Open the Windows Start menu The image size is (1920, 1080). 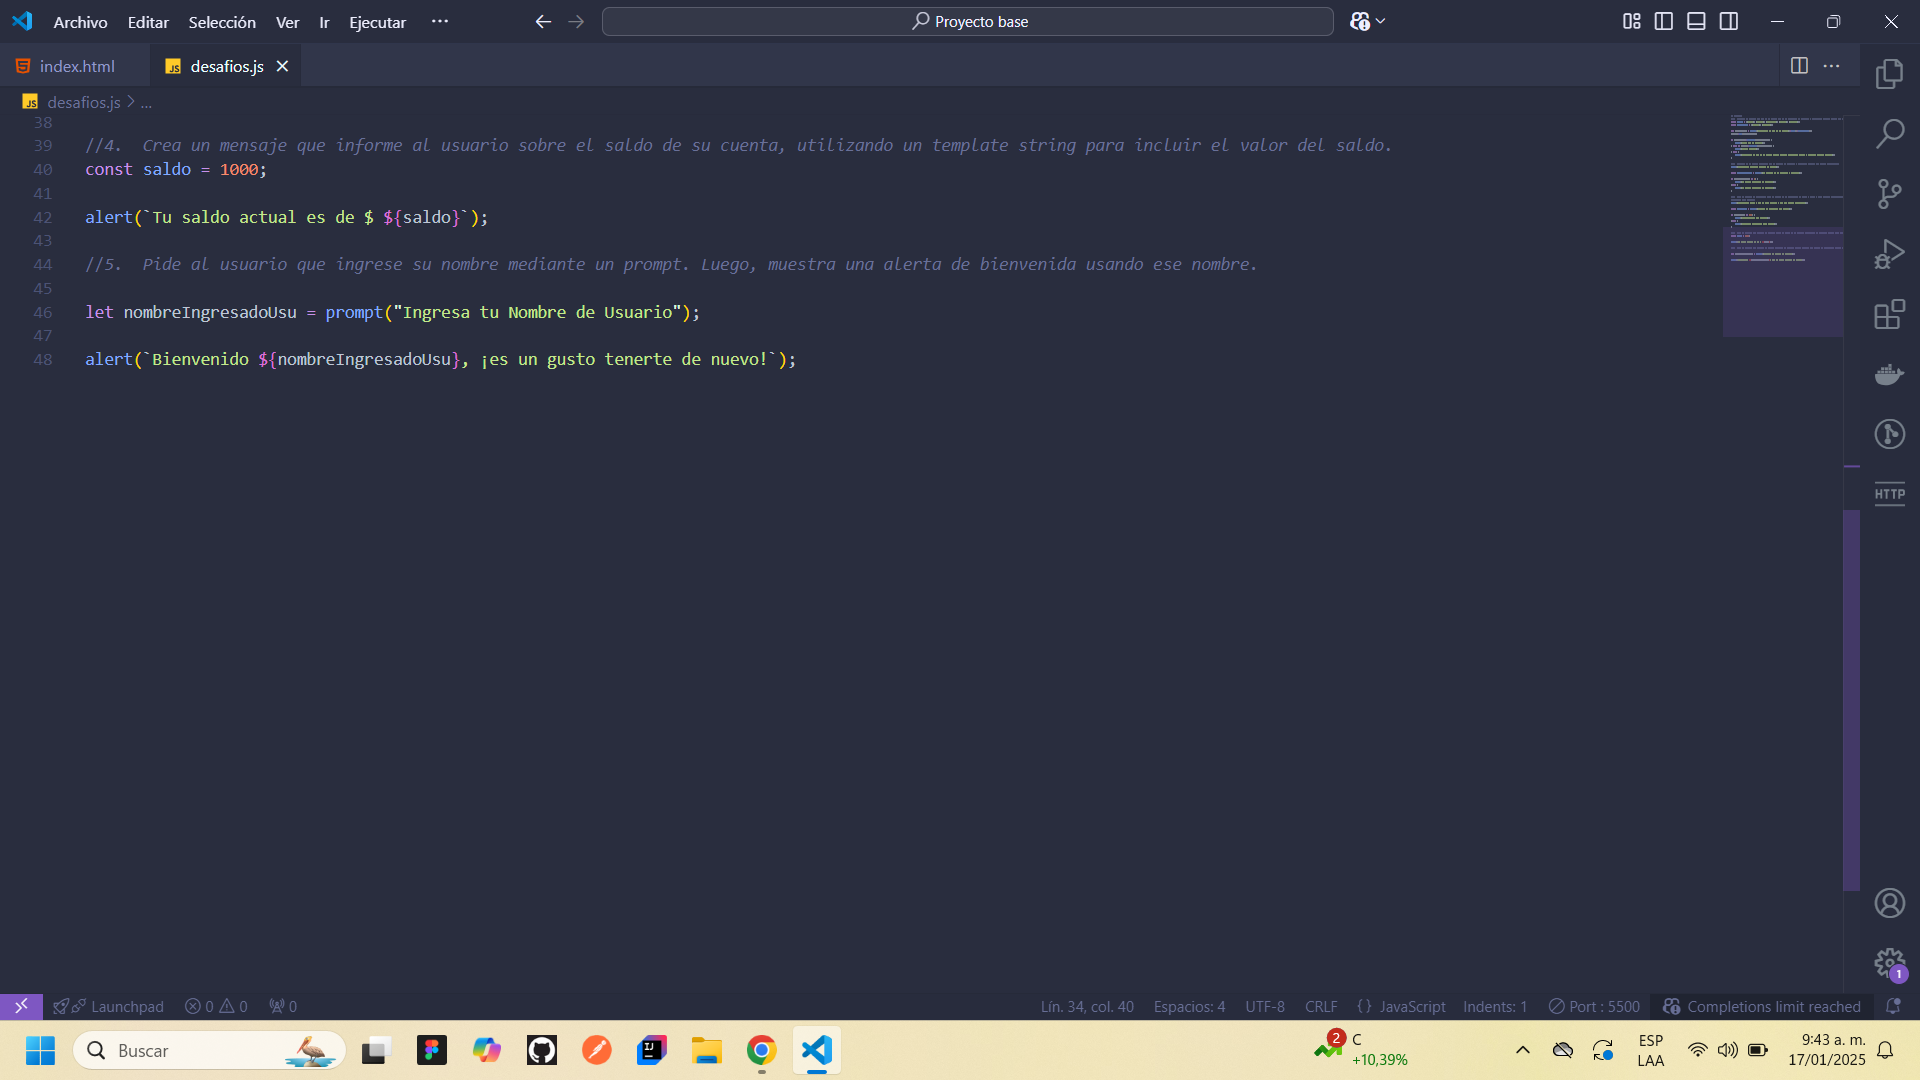point(40,1050)
